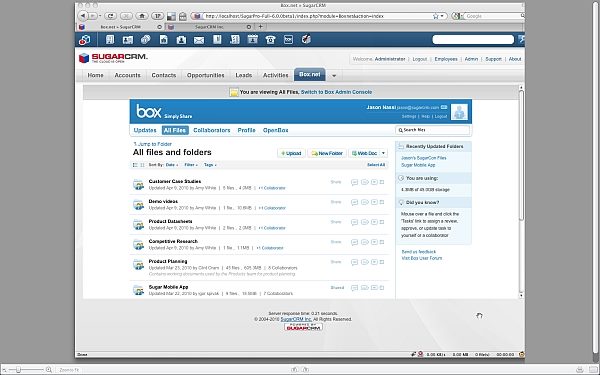The width and height of the screenshot is (600, 375).
Task: Click the pencil create icon in the blue toolbar
Action: tap(306, 39)
